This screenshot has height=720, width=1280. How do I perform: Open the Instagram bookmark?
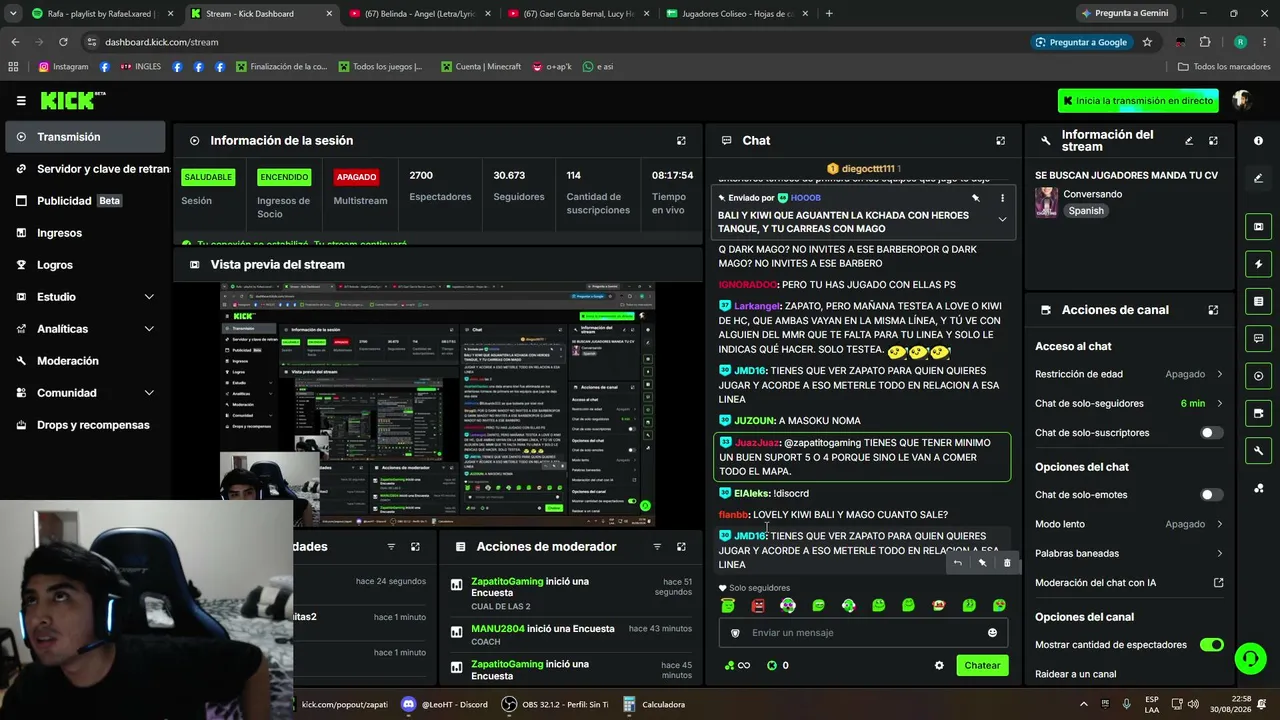[64, 67]
